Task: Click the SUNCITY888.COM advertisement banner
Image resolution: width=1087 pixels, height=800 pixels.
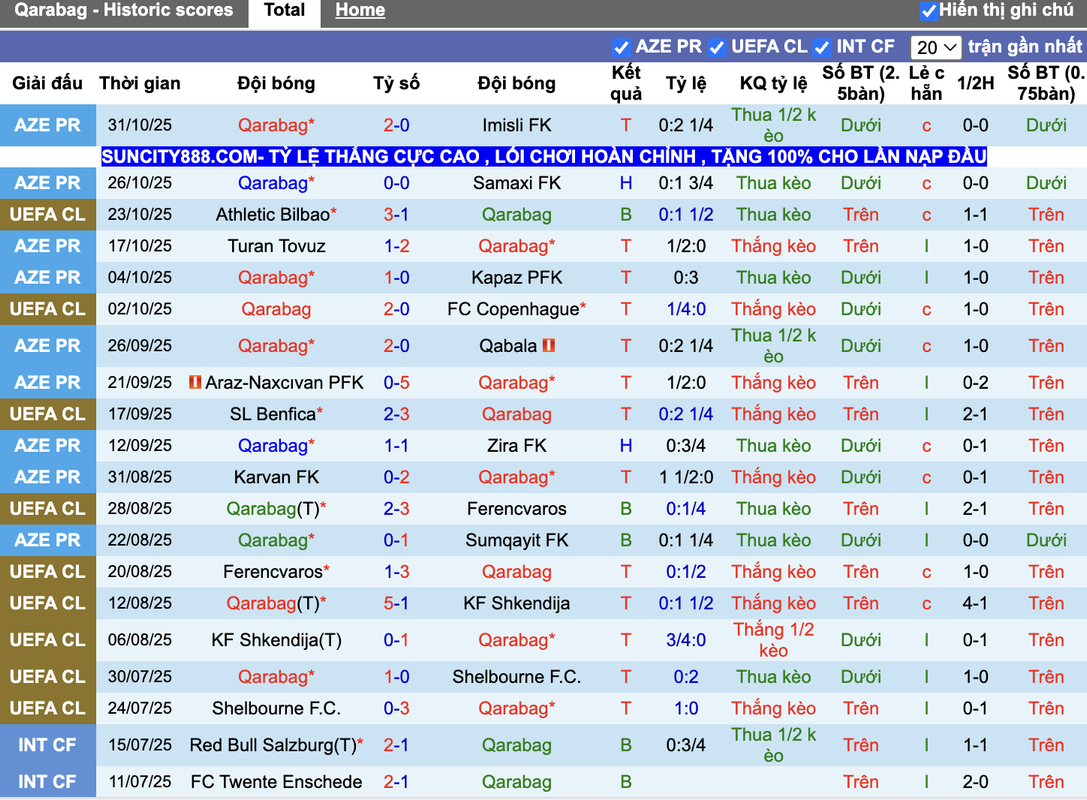Action: [544, 157]
